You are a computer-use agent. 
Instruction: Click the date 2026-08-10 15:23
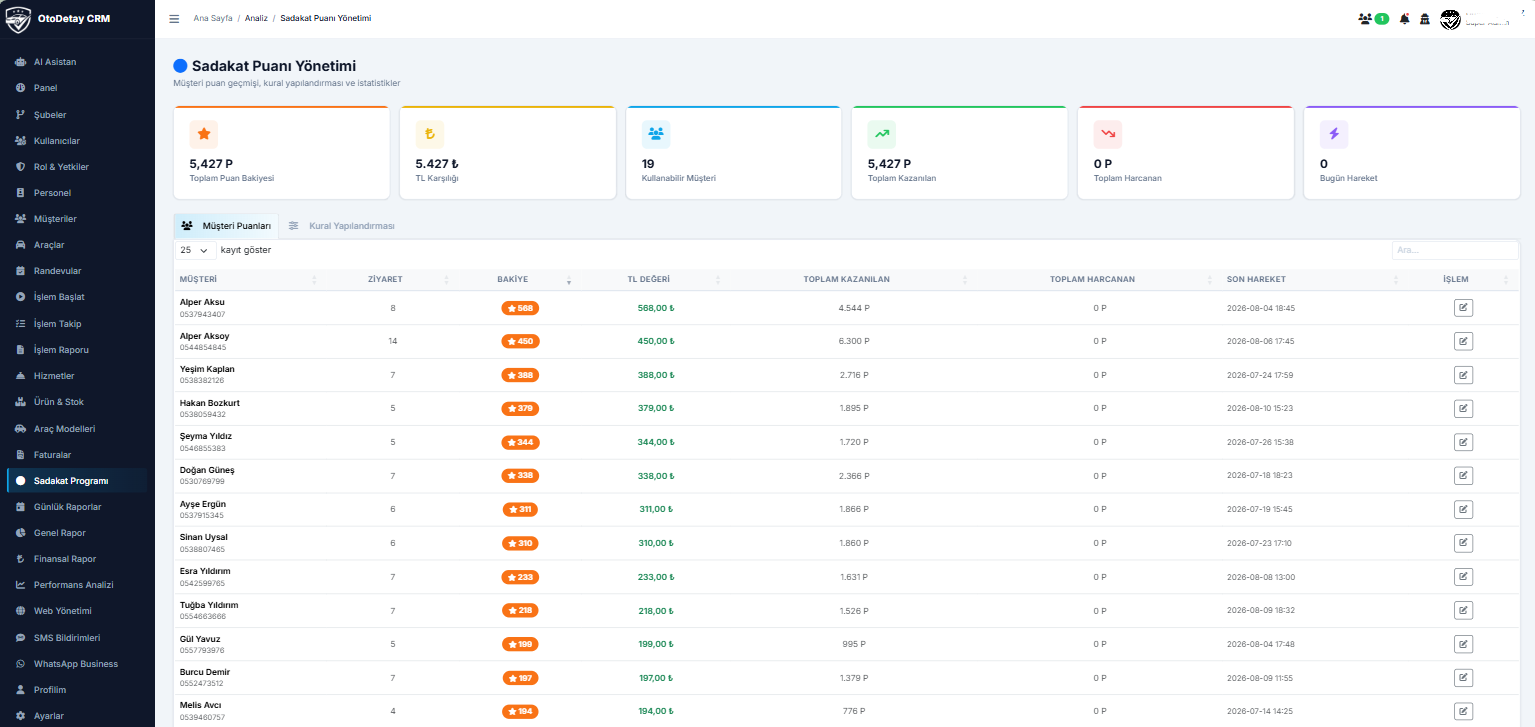1260,408
